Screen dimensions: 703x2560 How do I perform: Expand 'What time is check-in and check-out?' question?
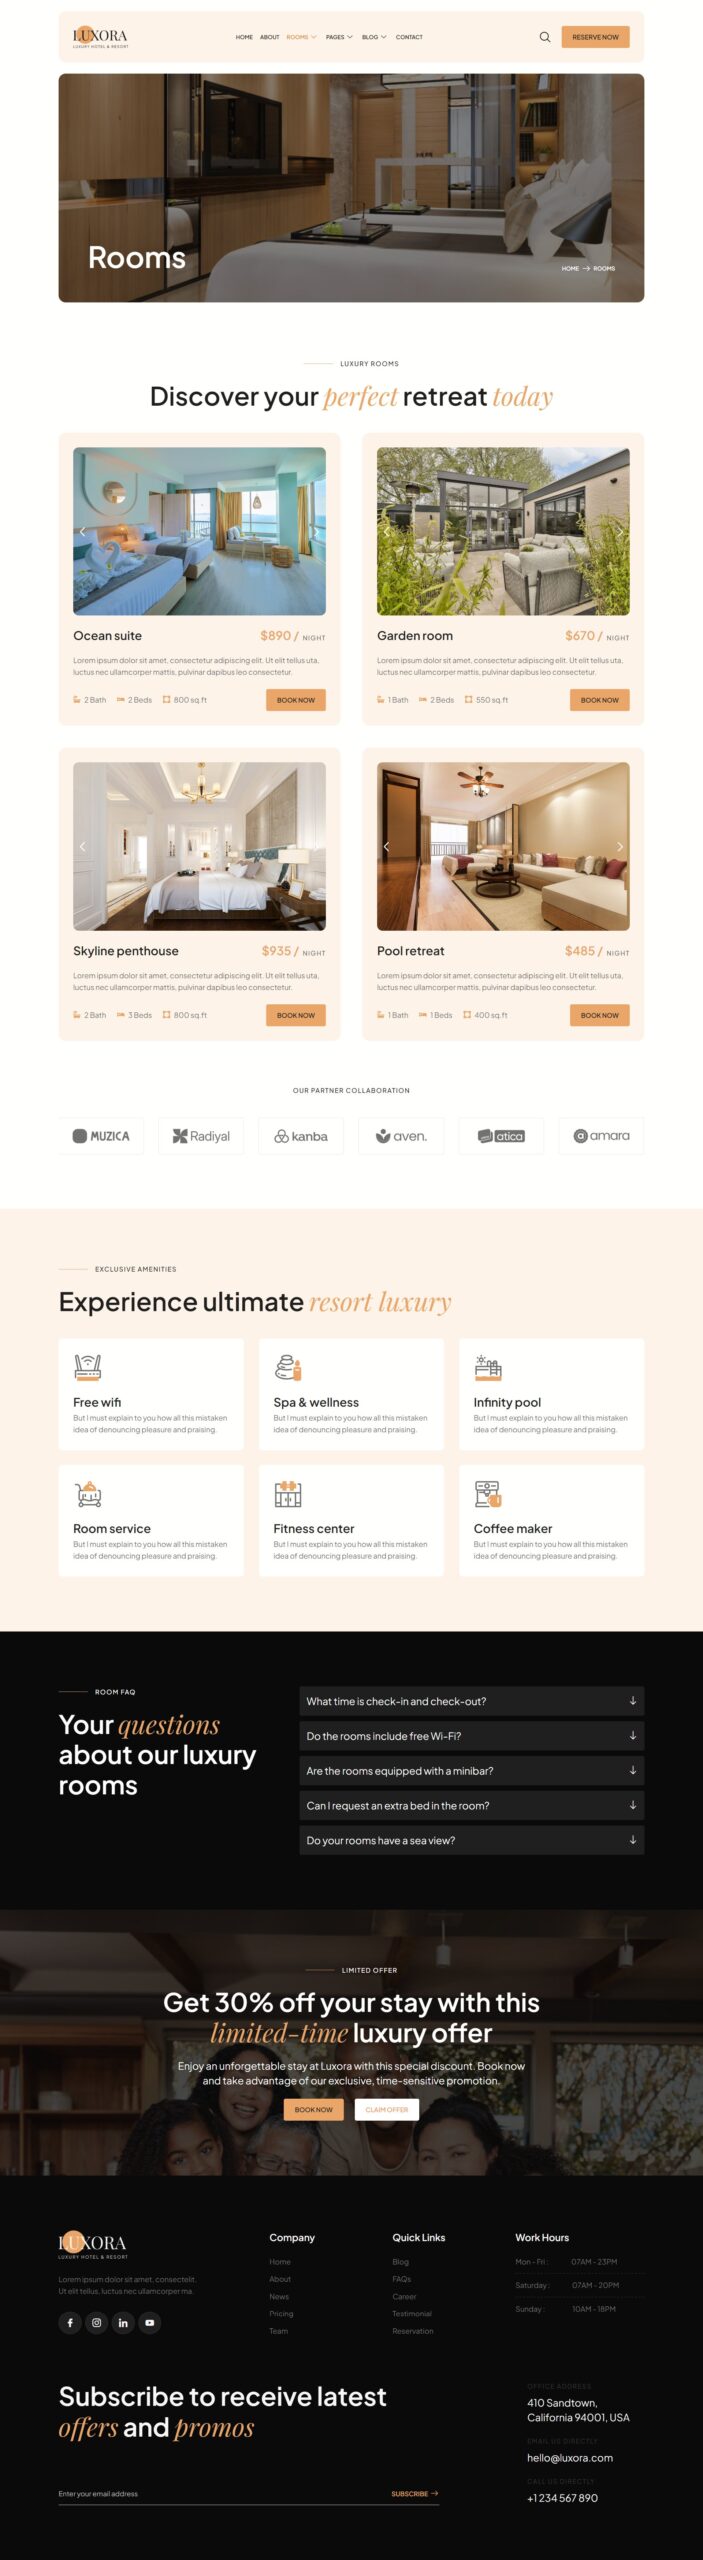(472, 1700)
